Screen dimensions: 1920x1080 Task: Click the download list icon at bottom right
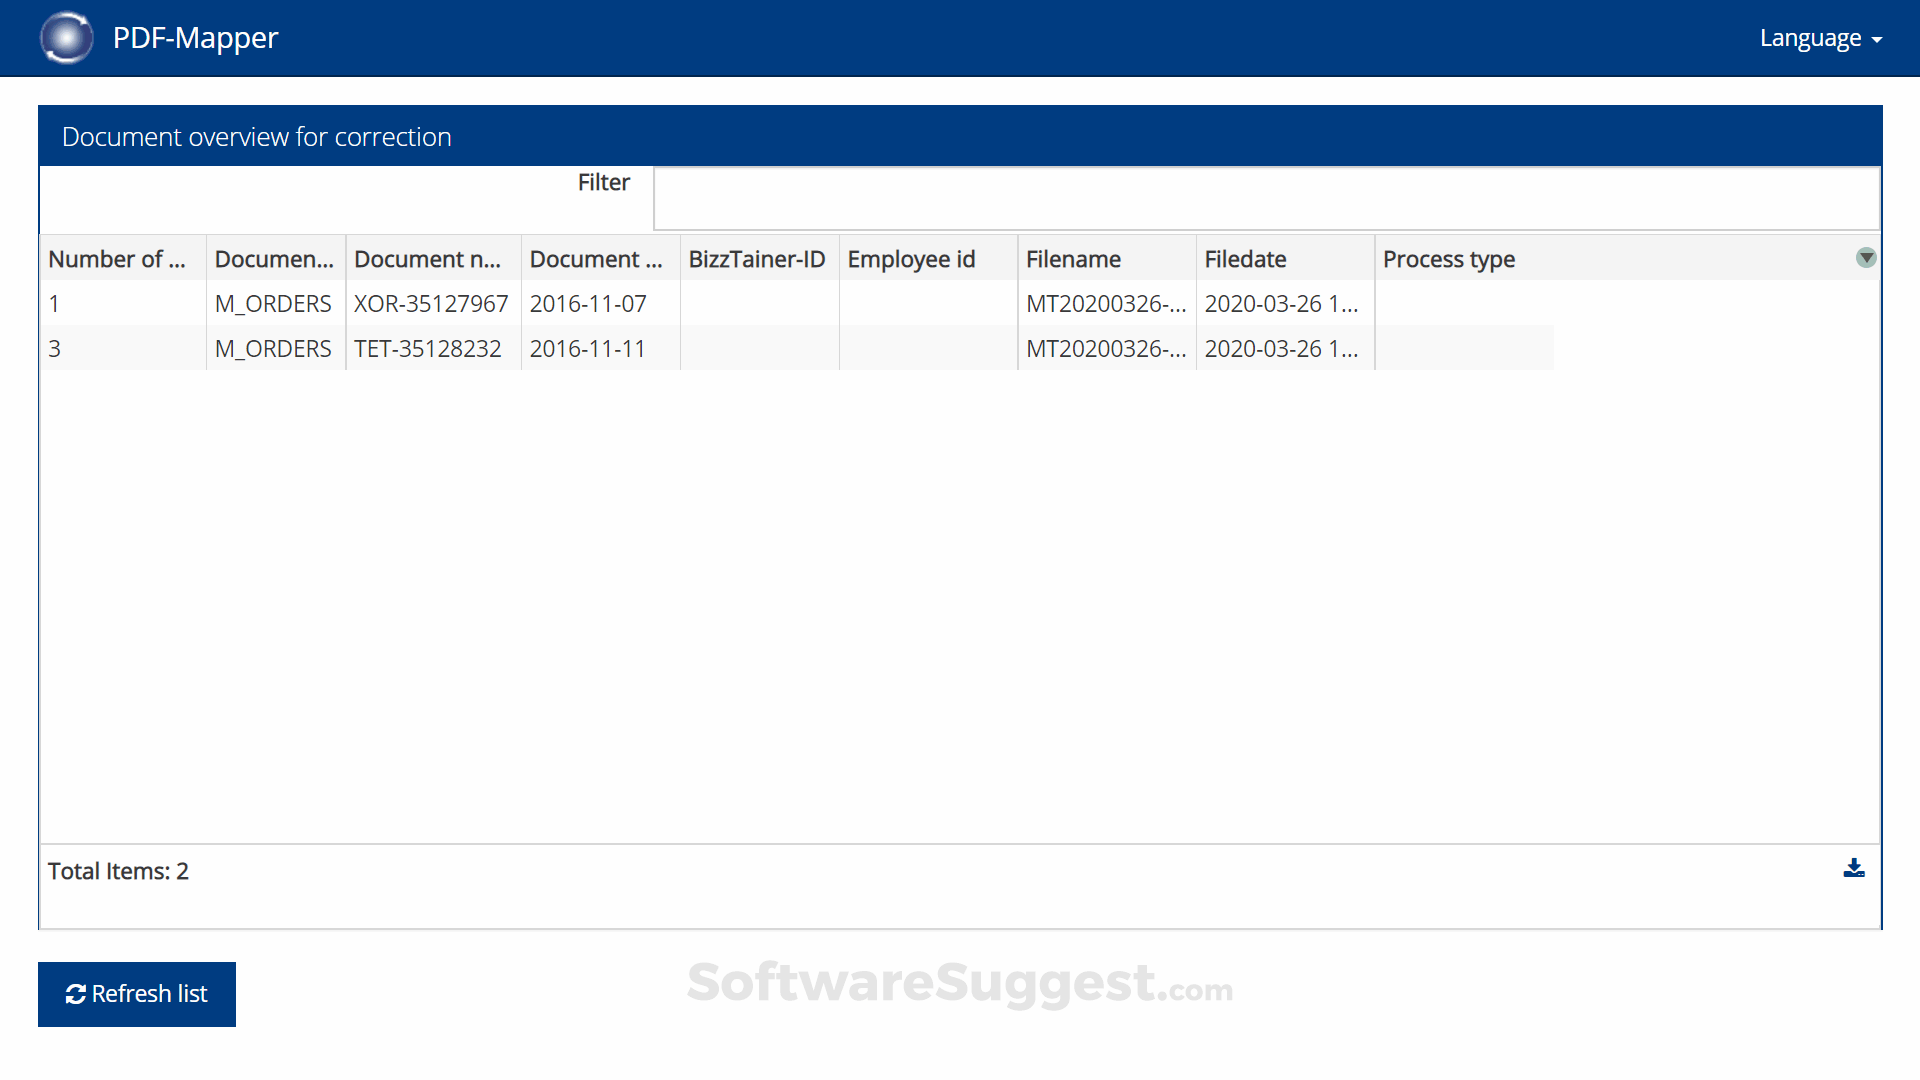(x=1855, y=868)
